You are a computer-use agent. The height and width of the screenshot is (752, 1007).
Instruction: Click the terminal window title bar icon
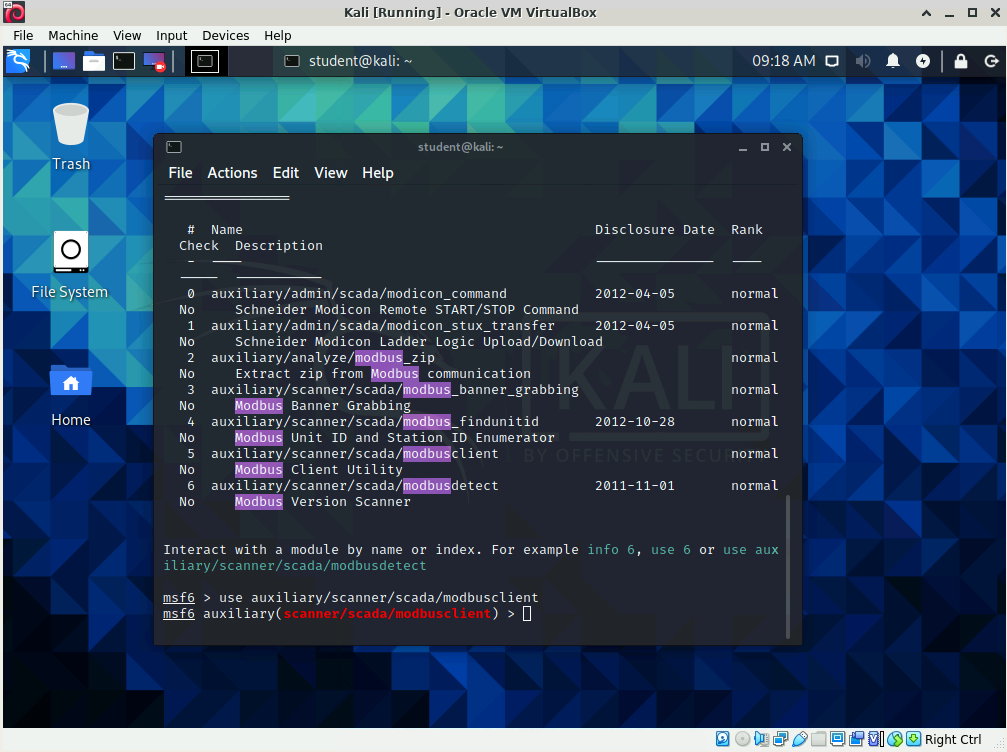[174, 147]
